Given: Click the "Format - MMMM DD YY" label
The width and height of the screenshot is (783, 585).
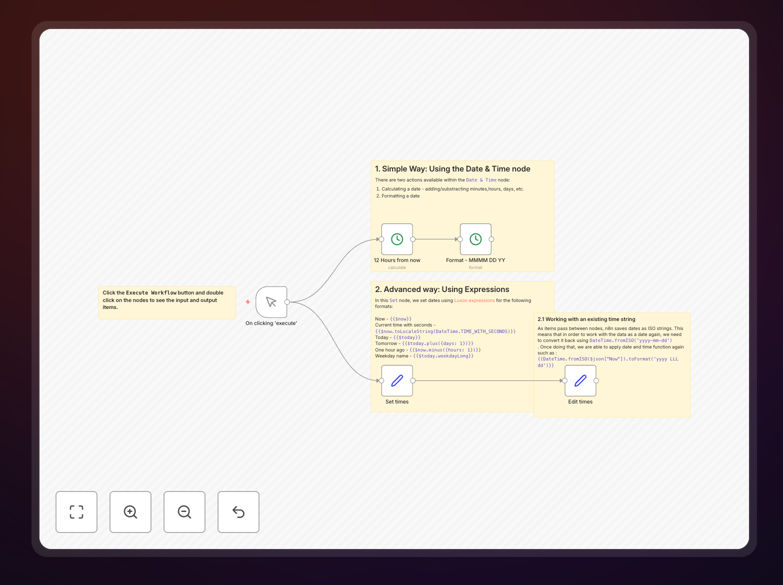Looking at the screenshot, I should coord(475,260).
